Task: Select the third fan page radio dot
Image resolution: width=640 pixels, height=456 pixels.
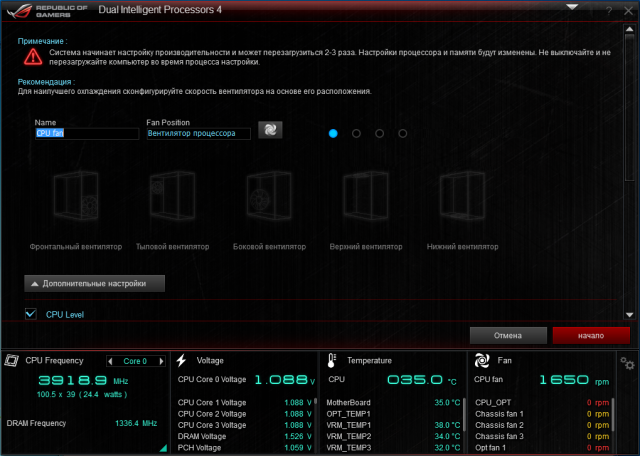Action: [x=380, y=133]
